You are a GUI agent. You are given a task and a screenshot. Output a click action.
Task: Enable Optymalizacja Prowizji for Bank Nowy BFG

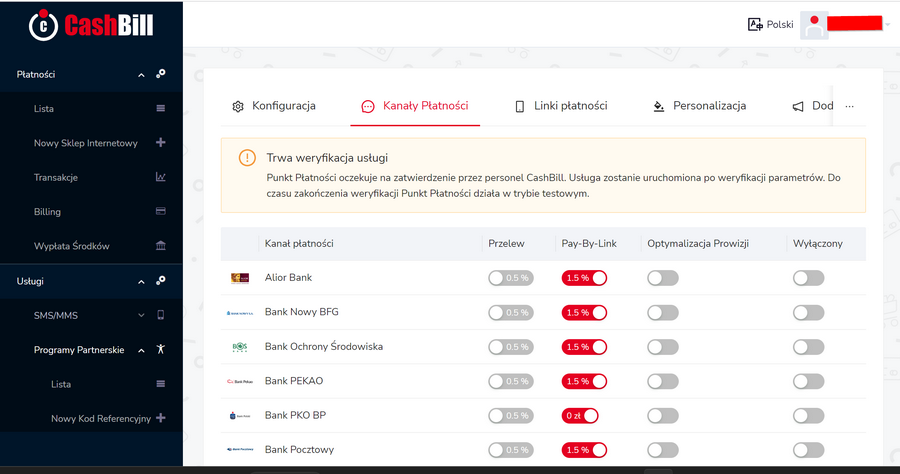click(x=663, y=313)
